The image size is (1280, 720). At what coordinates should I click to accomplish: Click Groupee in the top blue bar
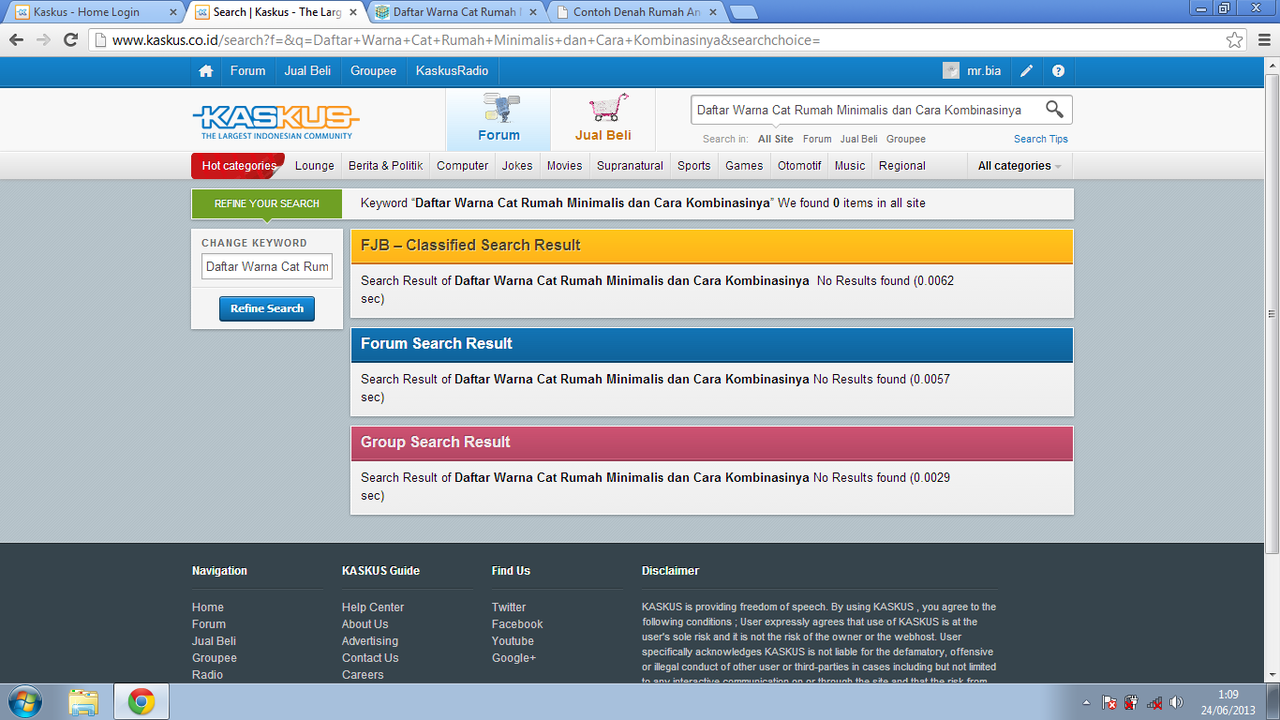pyautogui.click(x=374, y=71)
